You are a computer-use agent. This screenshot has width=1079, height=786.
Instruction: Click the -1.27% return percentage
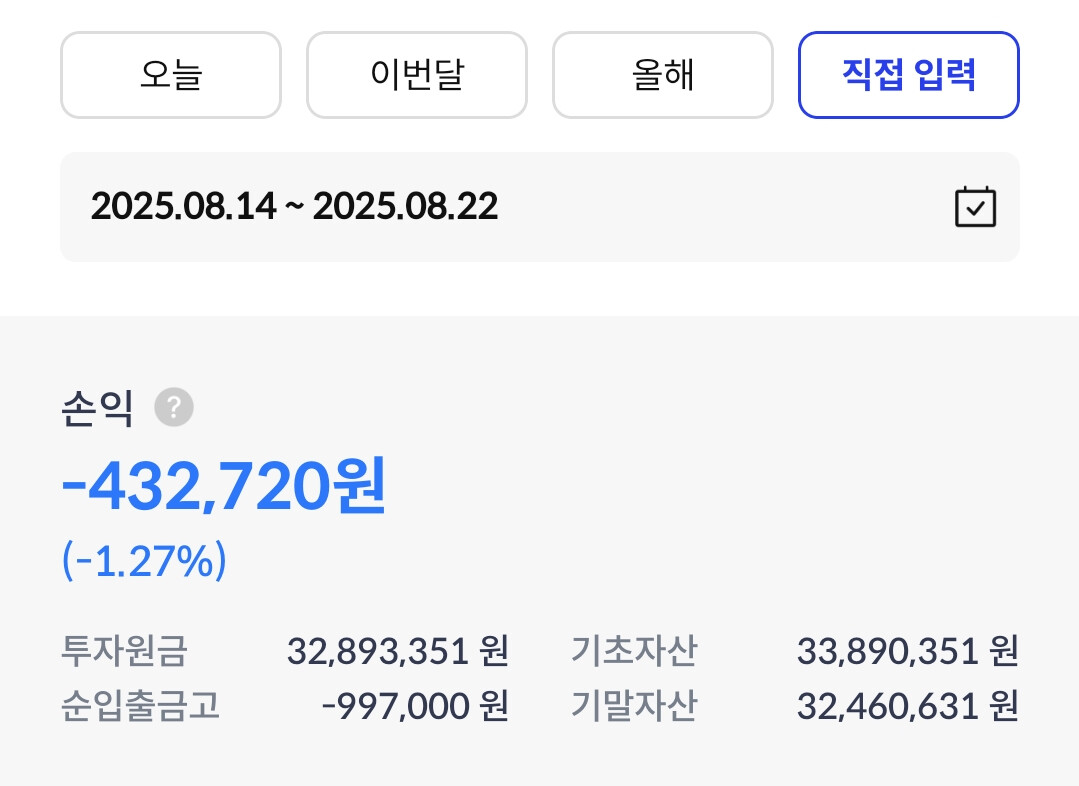coord(144,562)
